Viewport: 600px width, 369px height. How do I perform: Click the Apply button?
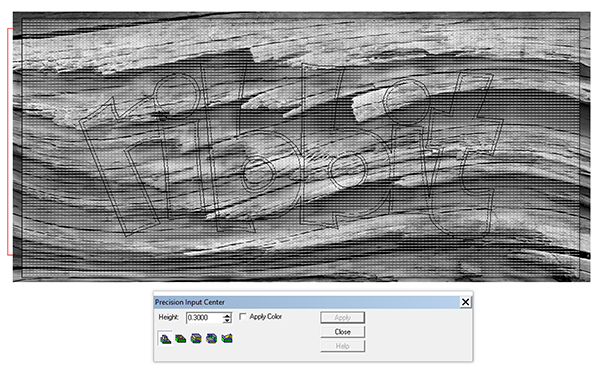pos(342,317)
